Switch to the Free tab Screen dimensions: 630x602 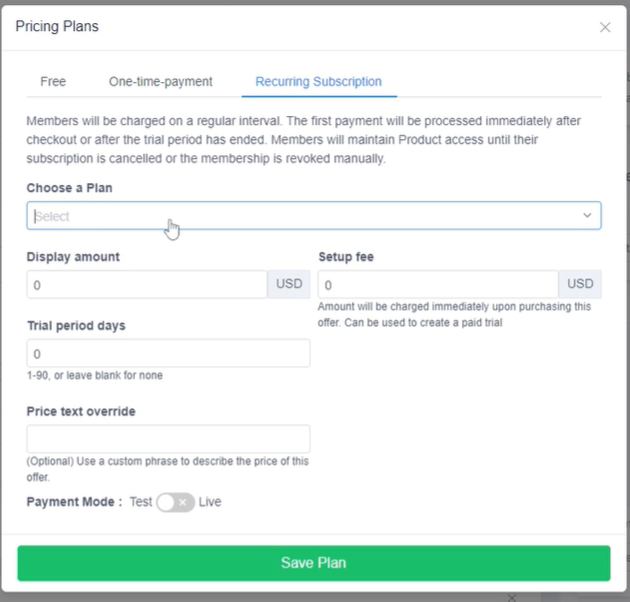click(x=53, y=81)
